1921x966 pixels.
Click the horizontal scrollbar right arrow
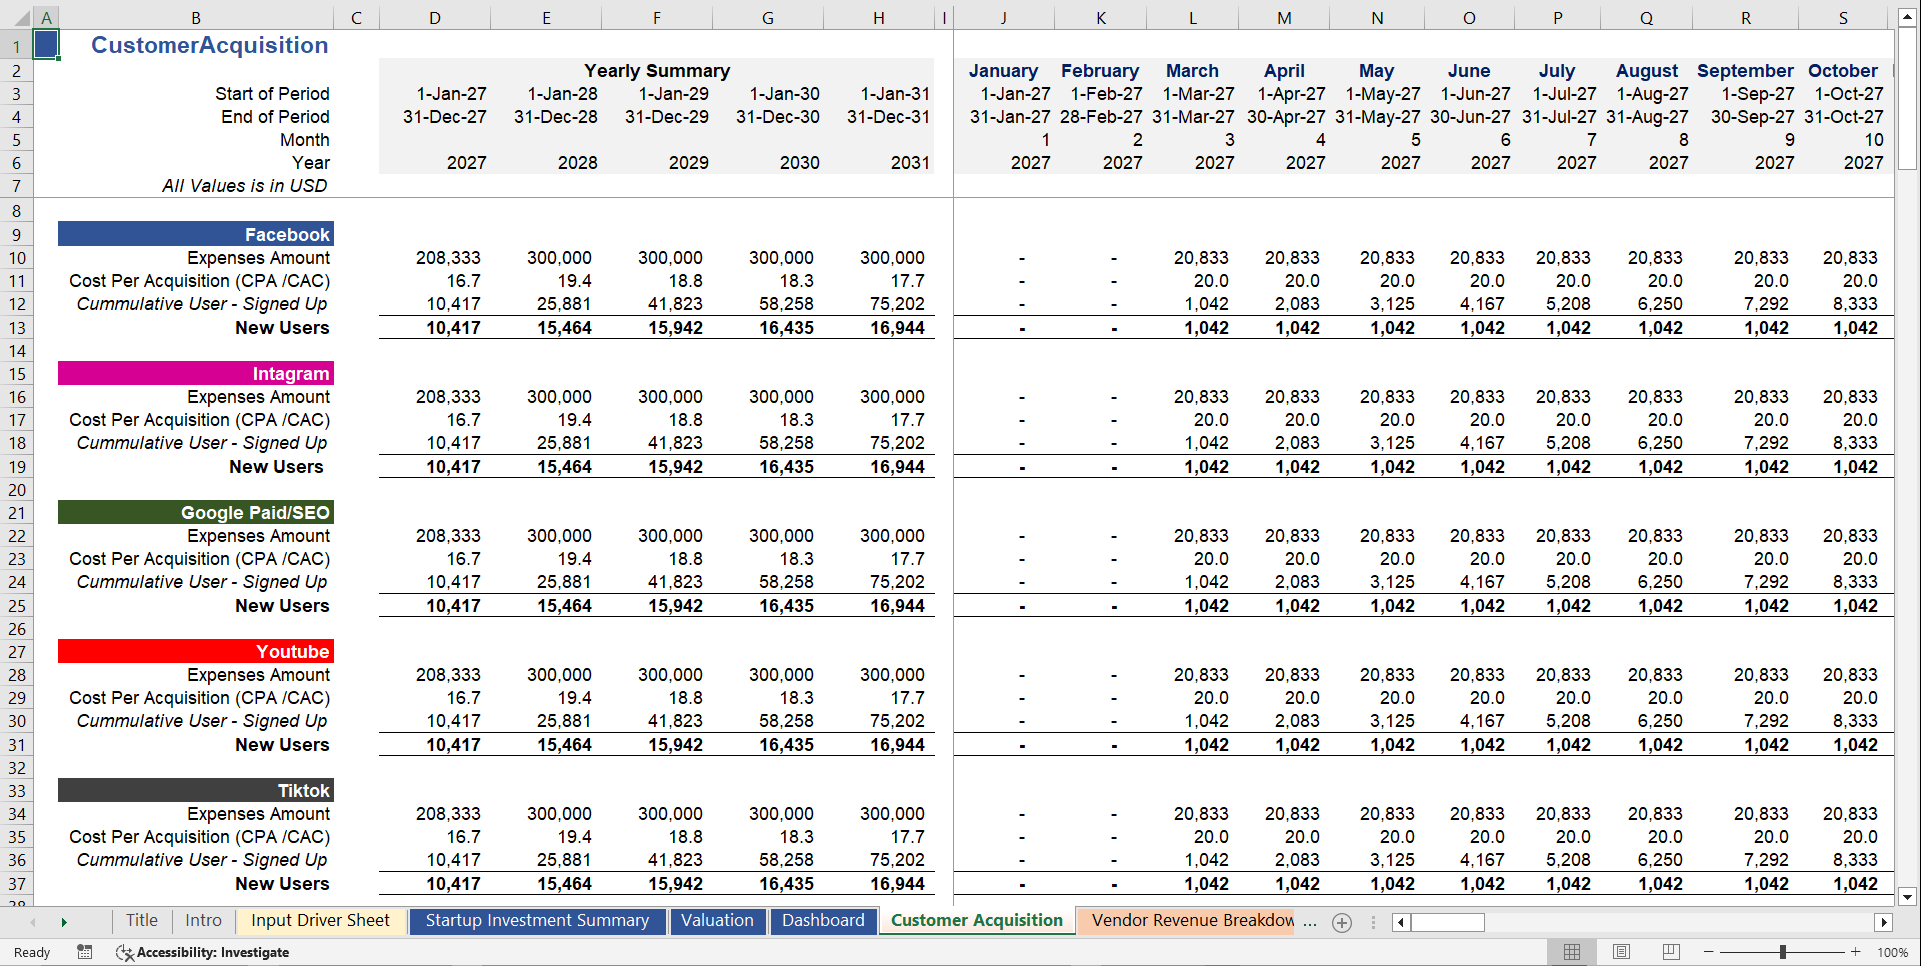(1886, 922)
